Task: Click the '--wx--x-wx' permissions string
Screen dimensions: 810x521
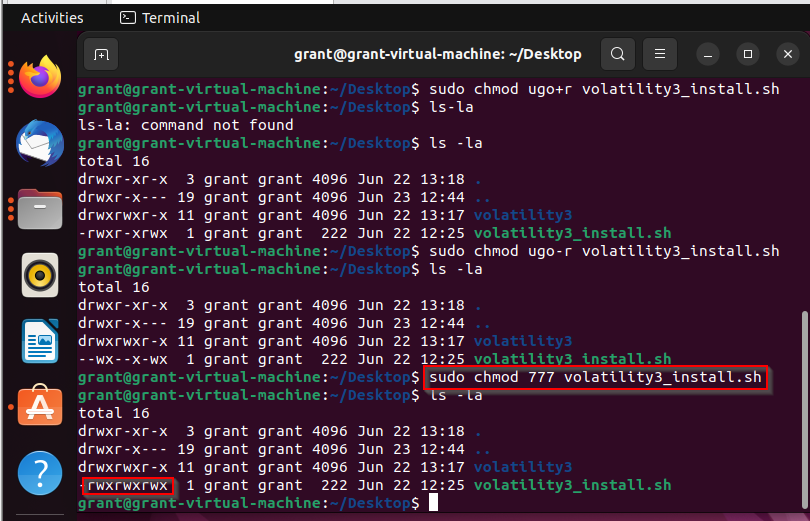Action: point(123,359)
